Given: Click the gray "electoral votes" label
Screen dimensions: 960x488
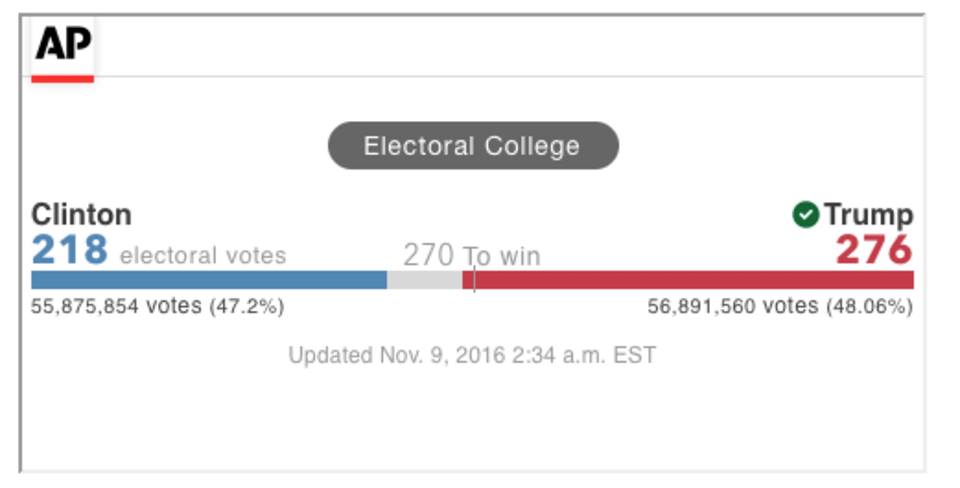Looking at the screenshot, I should pos(202,256).
